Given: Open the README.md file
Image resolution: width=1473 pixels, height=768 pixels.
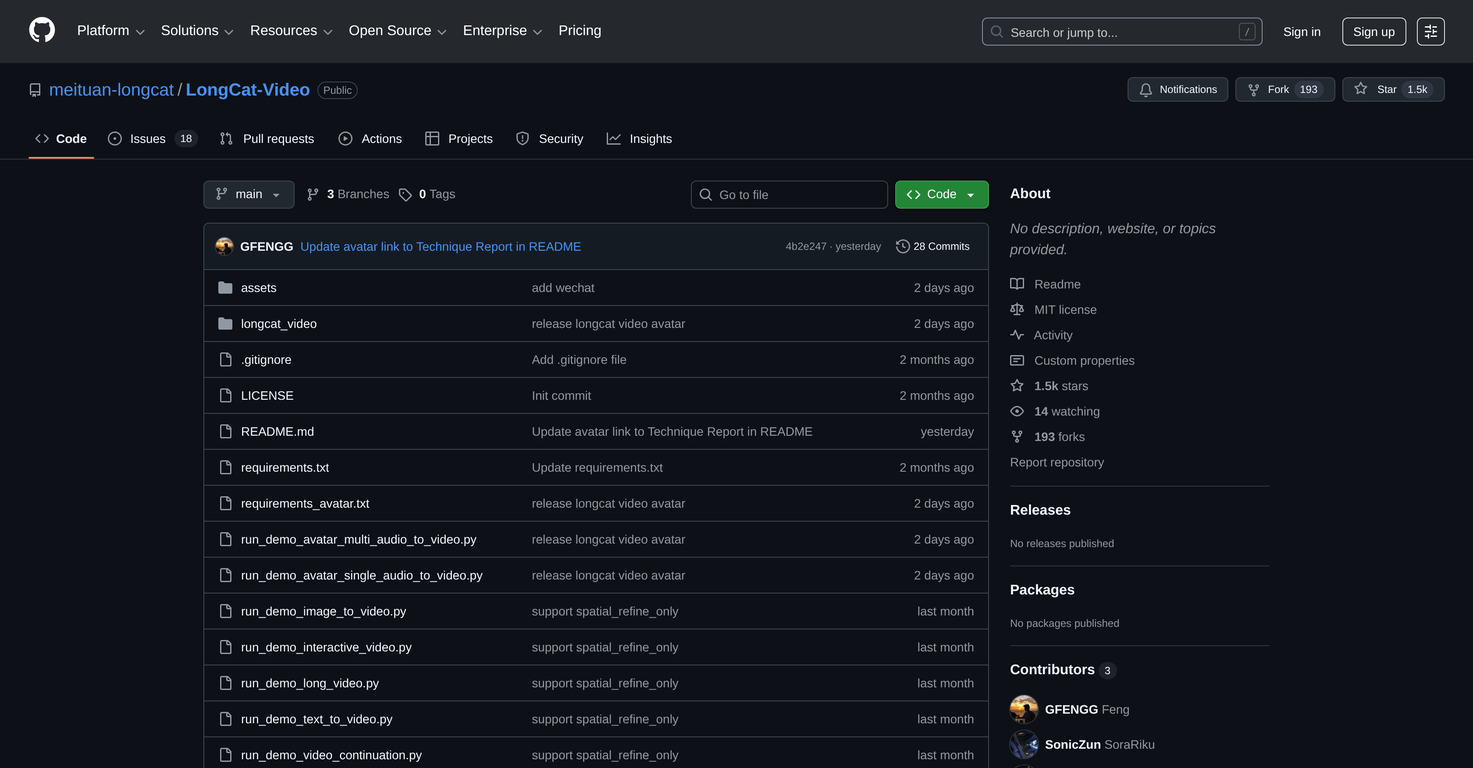Looking at the screenshot, I should point(277,432).
